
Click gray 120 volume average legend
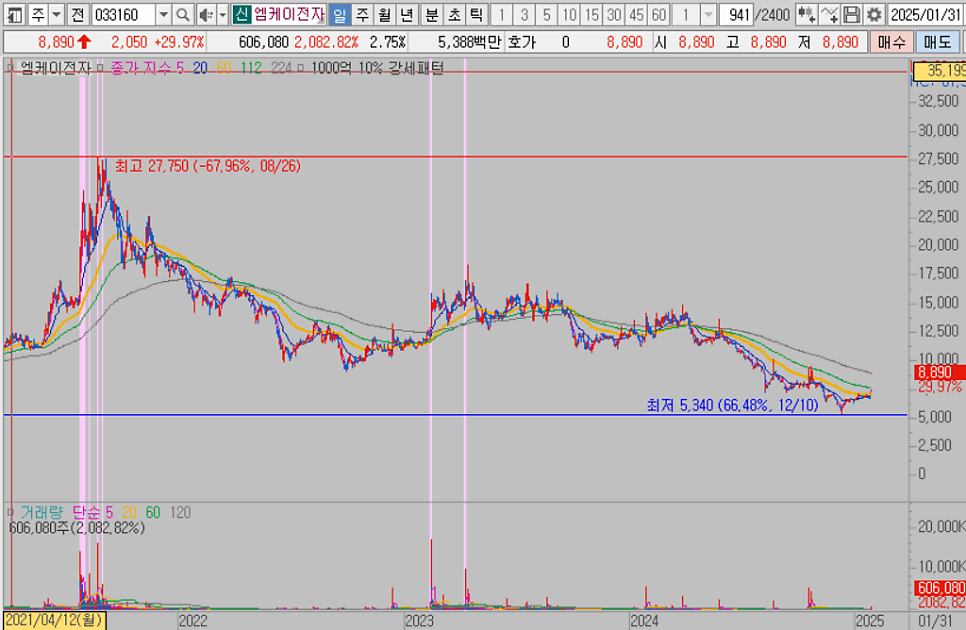pyautogui.click(x=180, y=512)
